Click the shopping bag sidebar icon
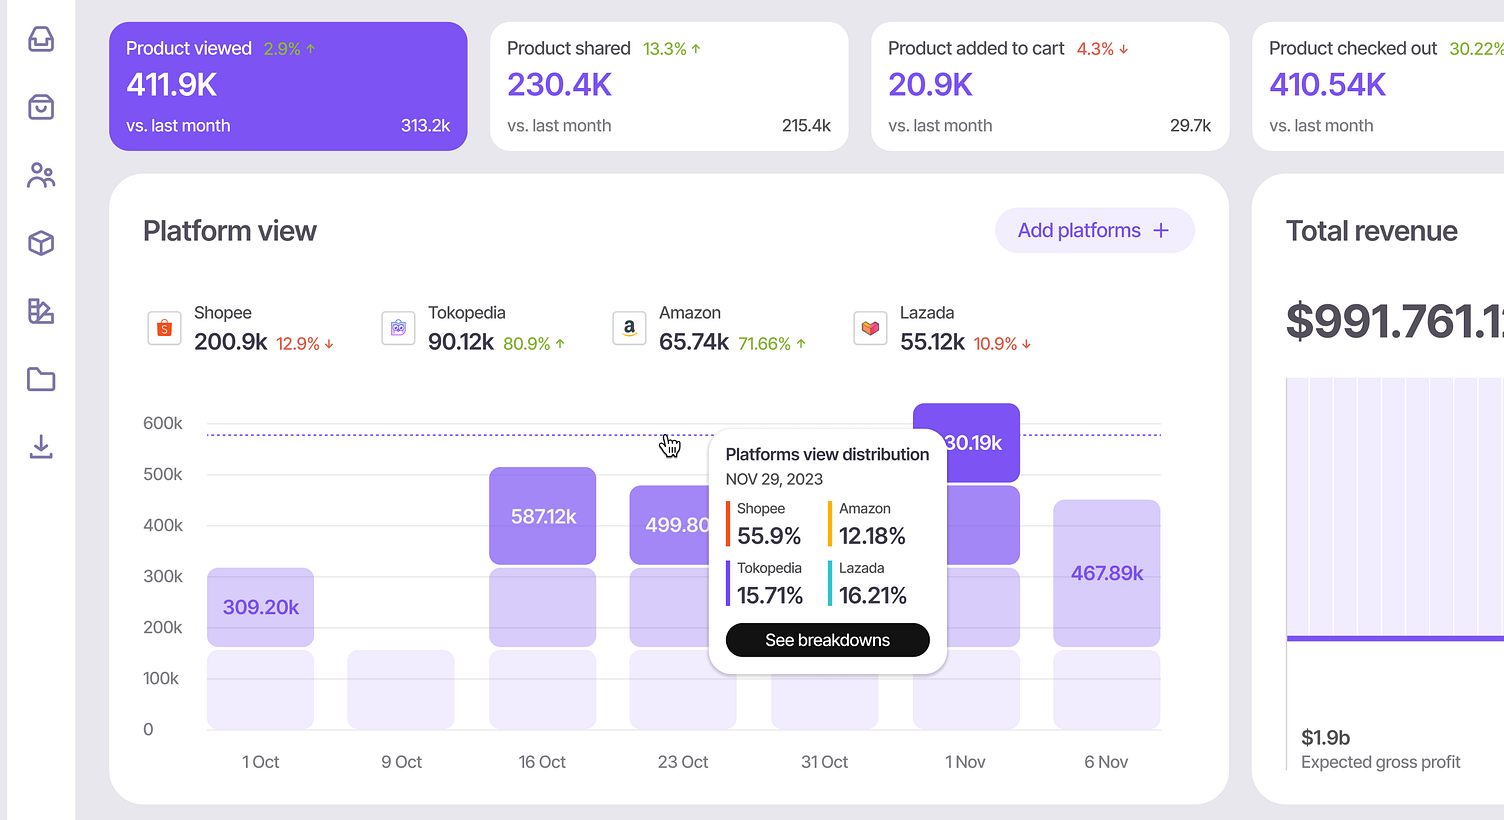This screenshot has height=820, width=1504. pyautogui.click(x=41, y=107)
